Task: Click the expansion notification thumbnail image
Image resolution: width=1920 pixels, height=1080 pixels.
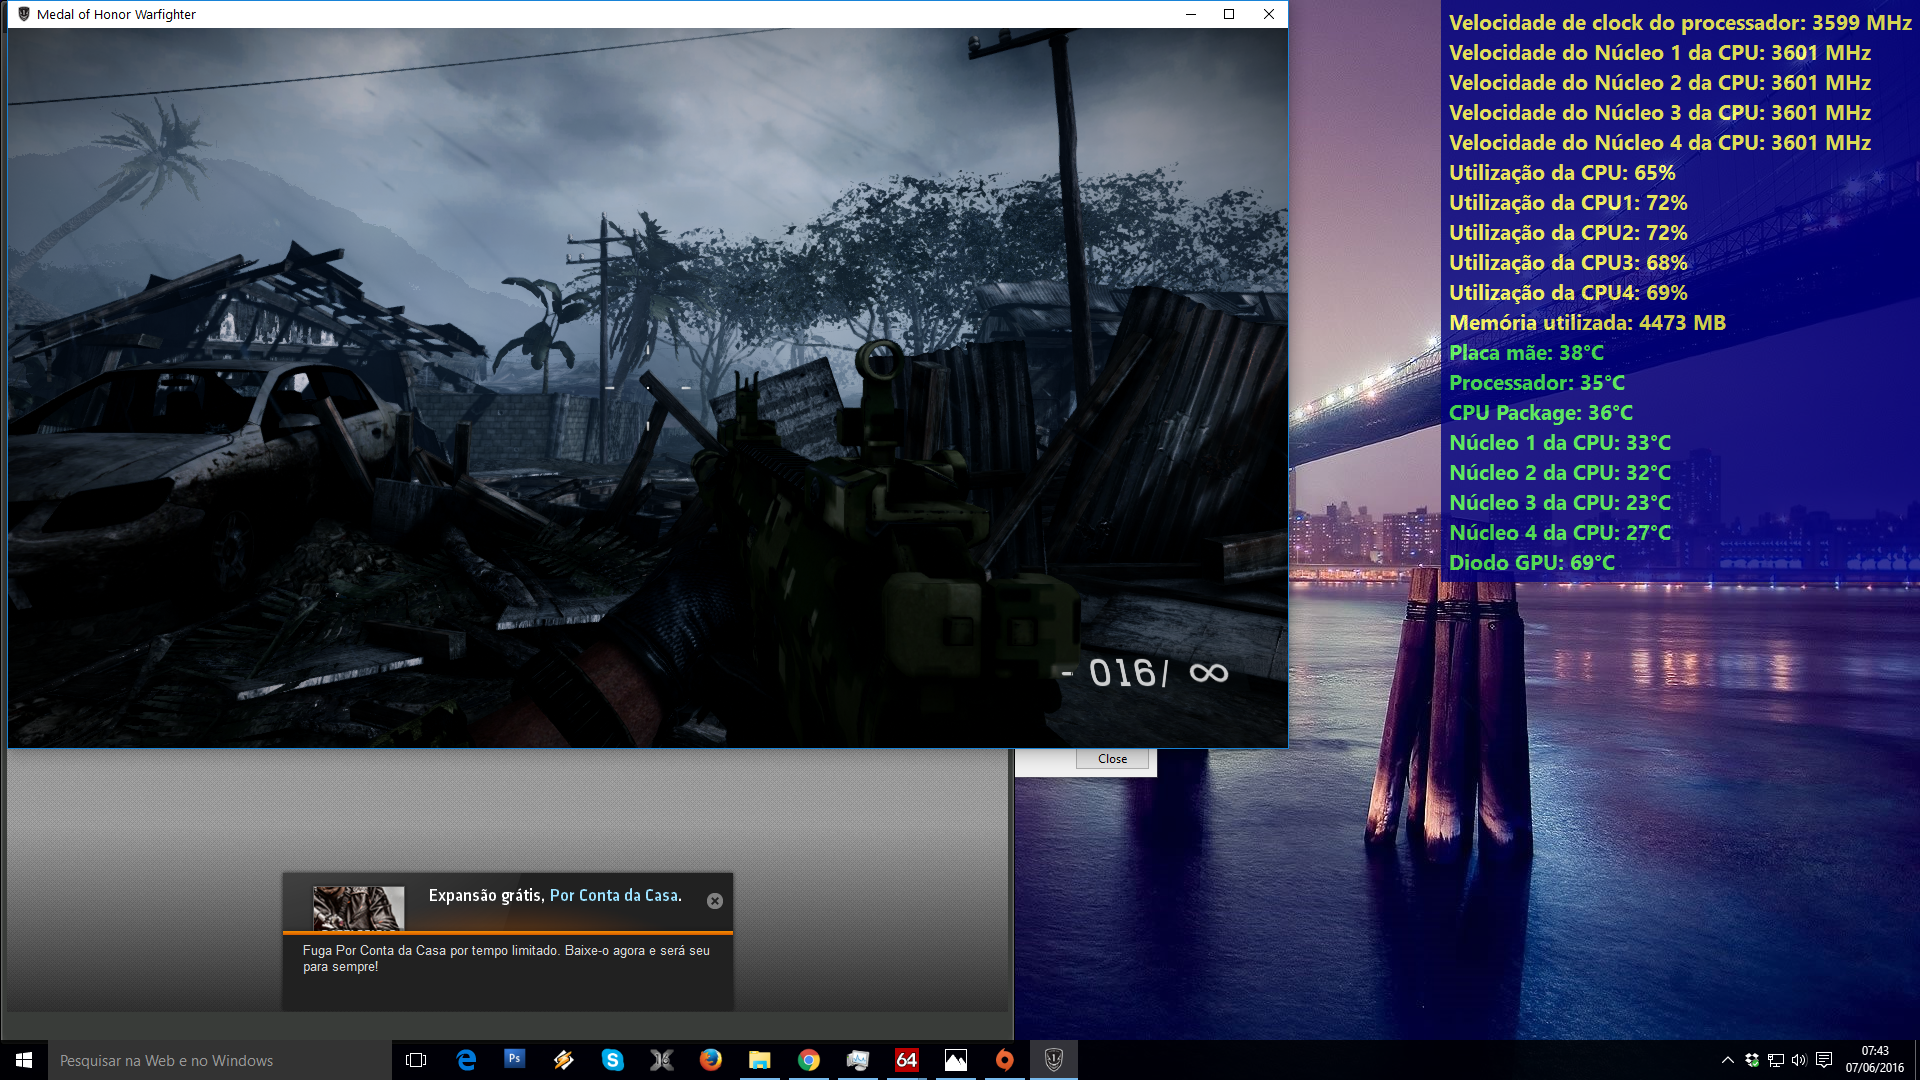Action: (x=359, y=909)
